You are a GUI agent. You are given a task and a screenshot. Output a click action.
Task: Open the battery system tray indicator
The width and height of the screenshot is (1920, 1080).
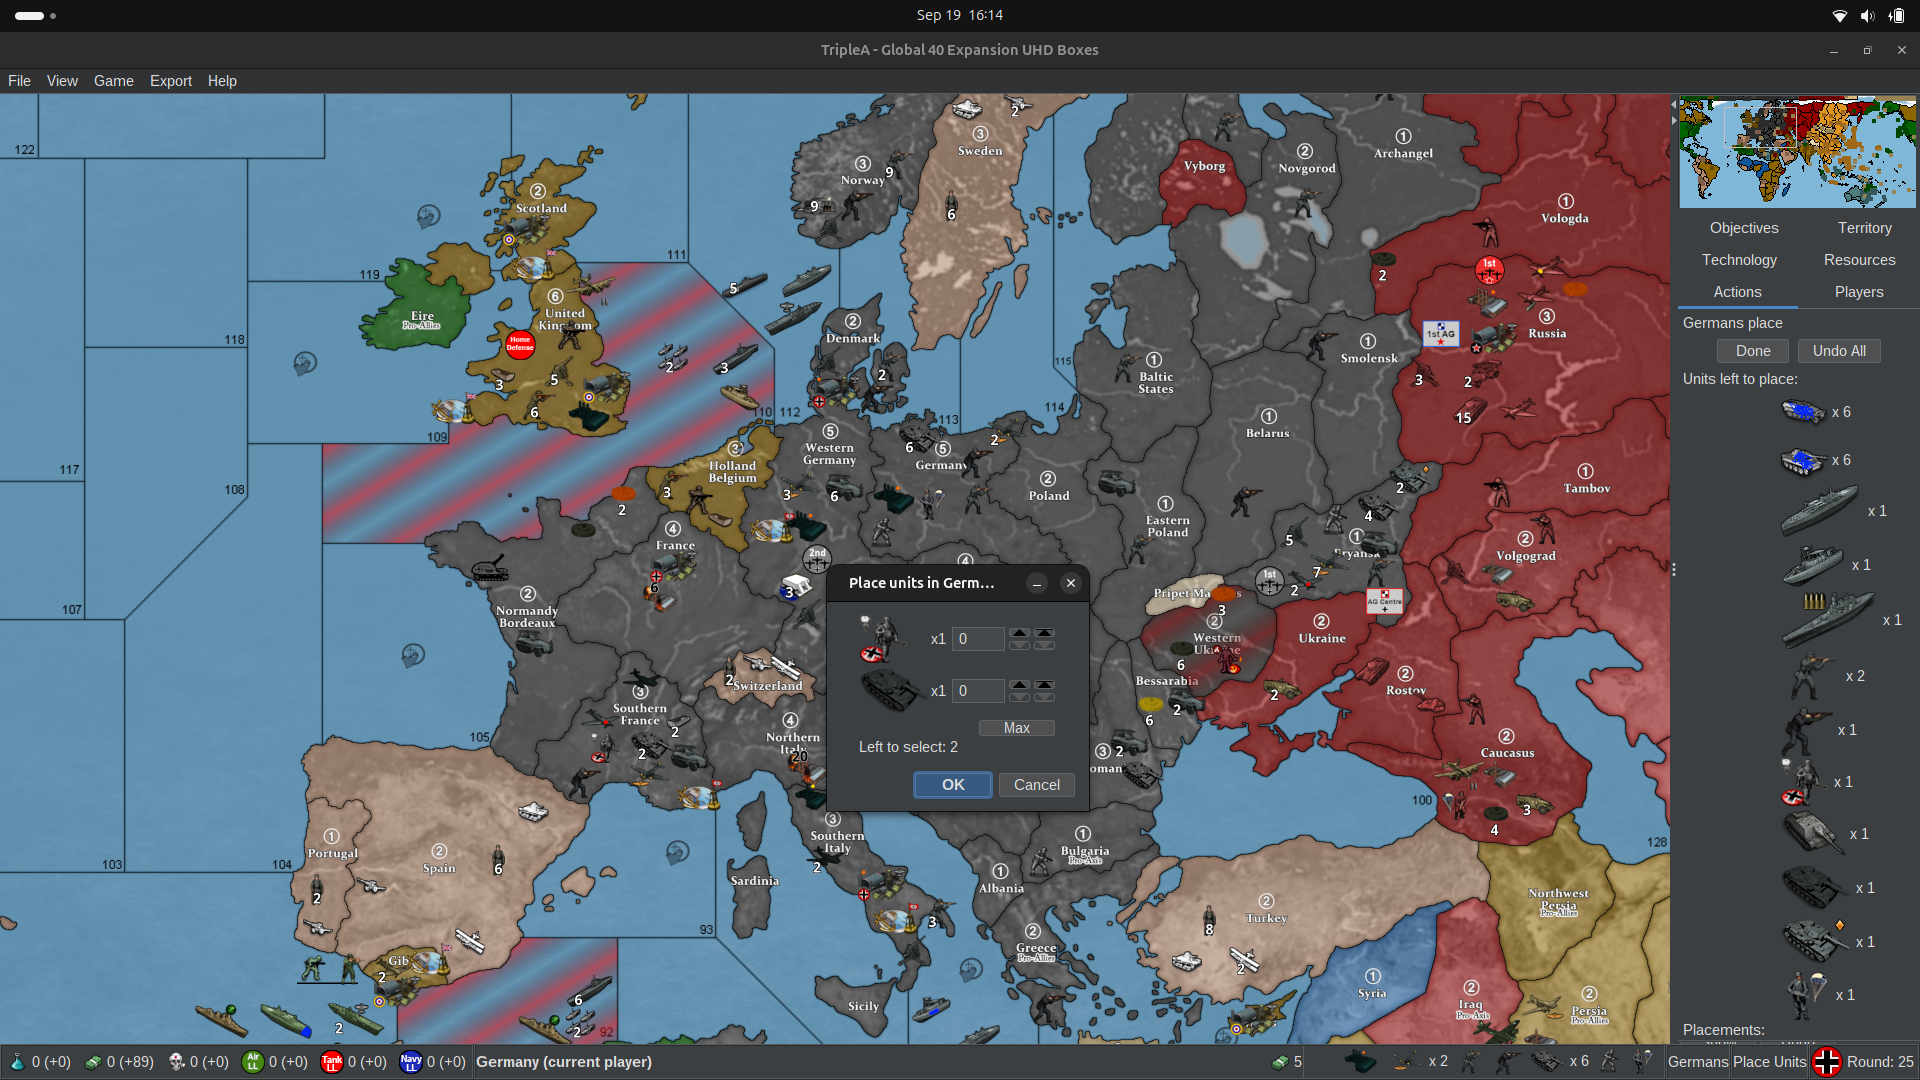[x=1896, y=15]
